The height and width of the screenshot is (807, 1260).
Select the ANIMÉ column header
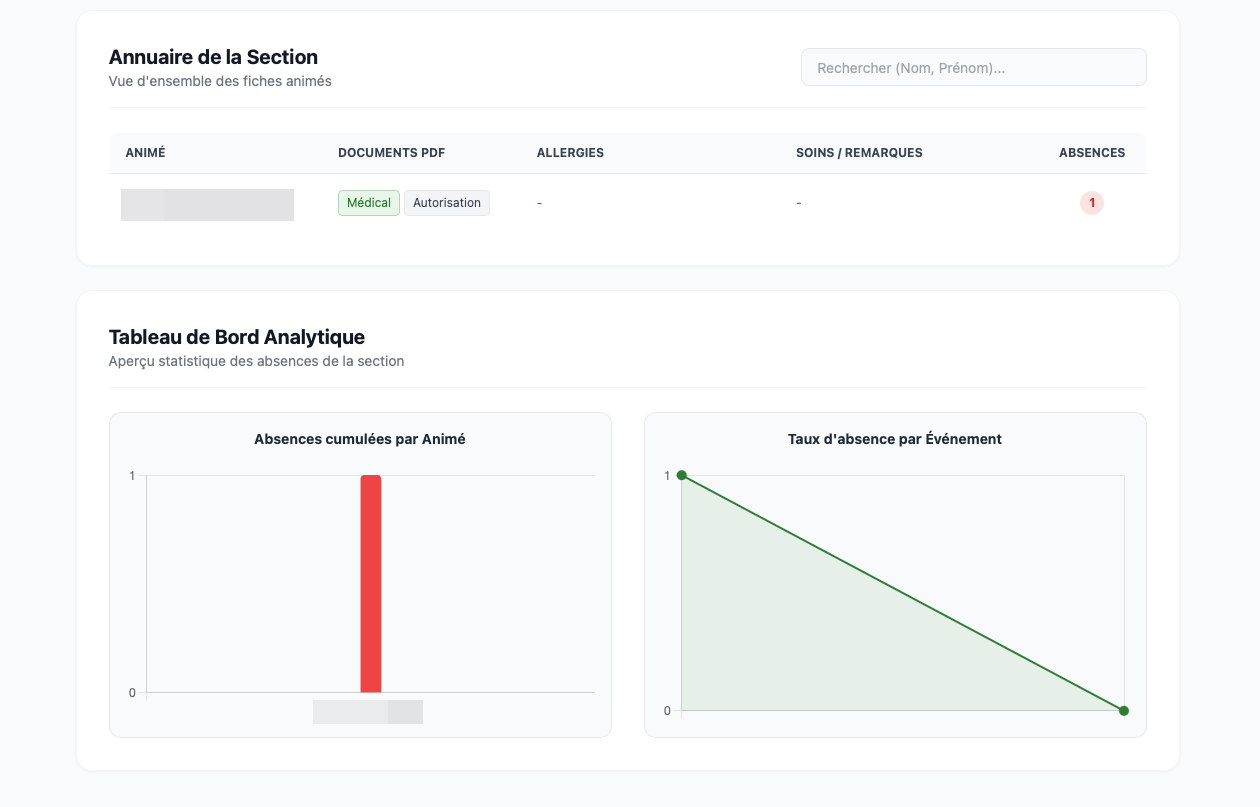tap(145, 153)
